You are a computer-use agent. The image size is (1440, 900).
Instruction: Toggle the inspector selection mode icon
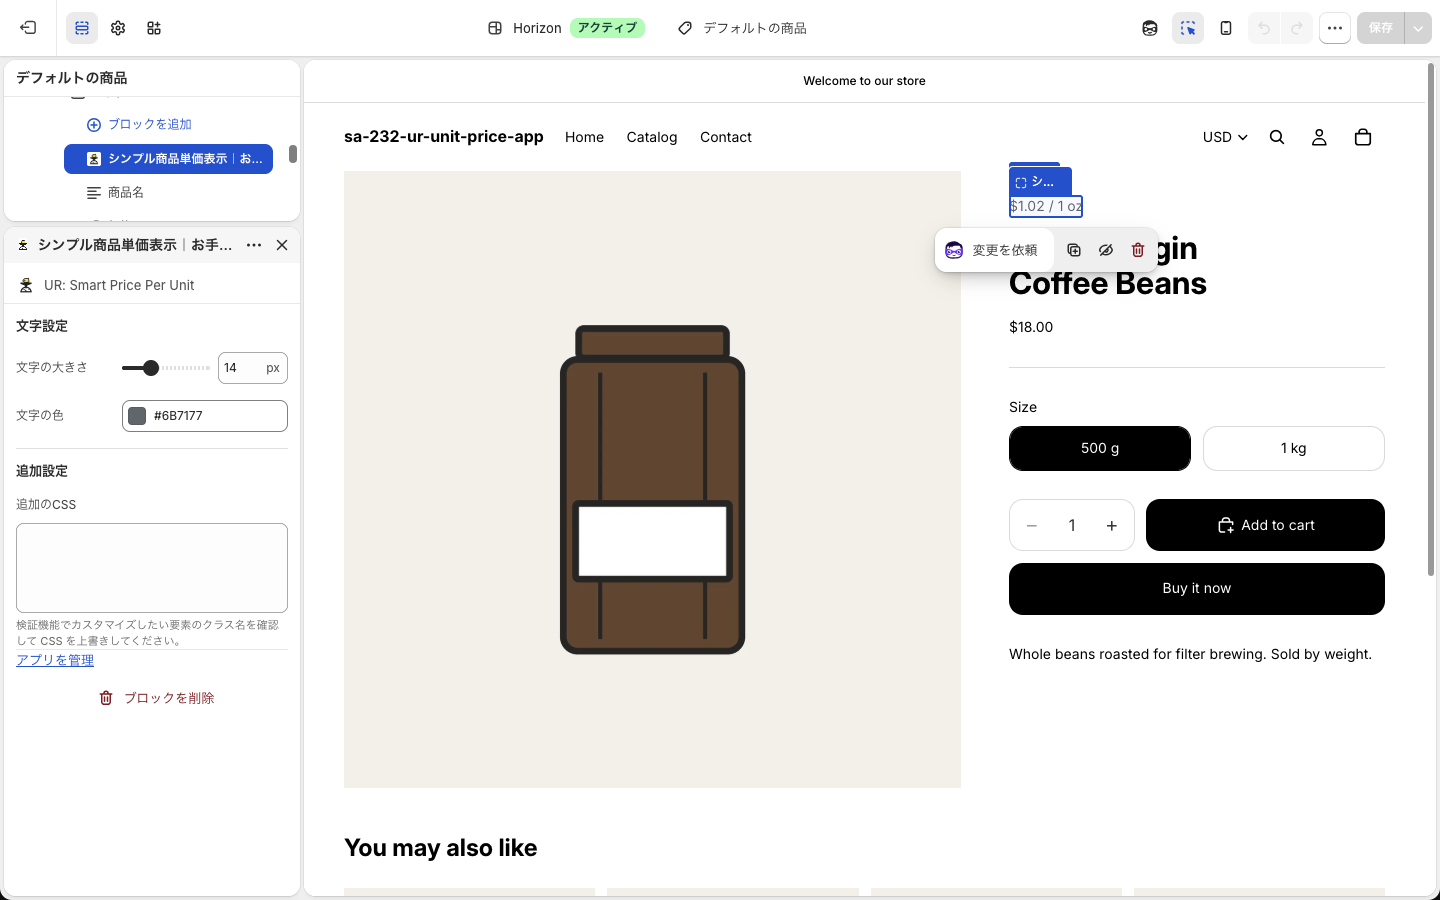pos(1188,28)
